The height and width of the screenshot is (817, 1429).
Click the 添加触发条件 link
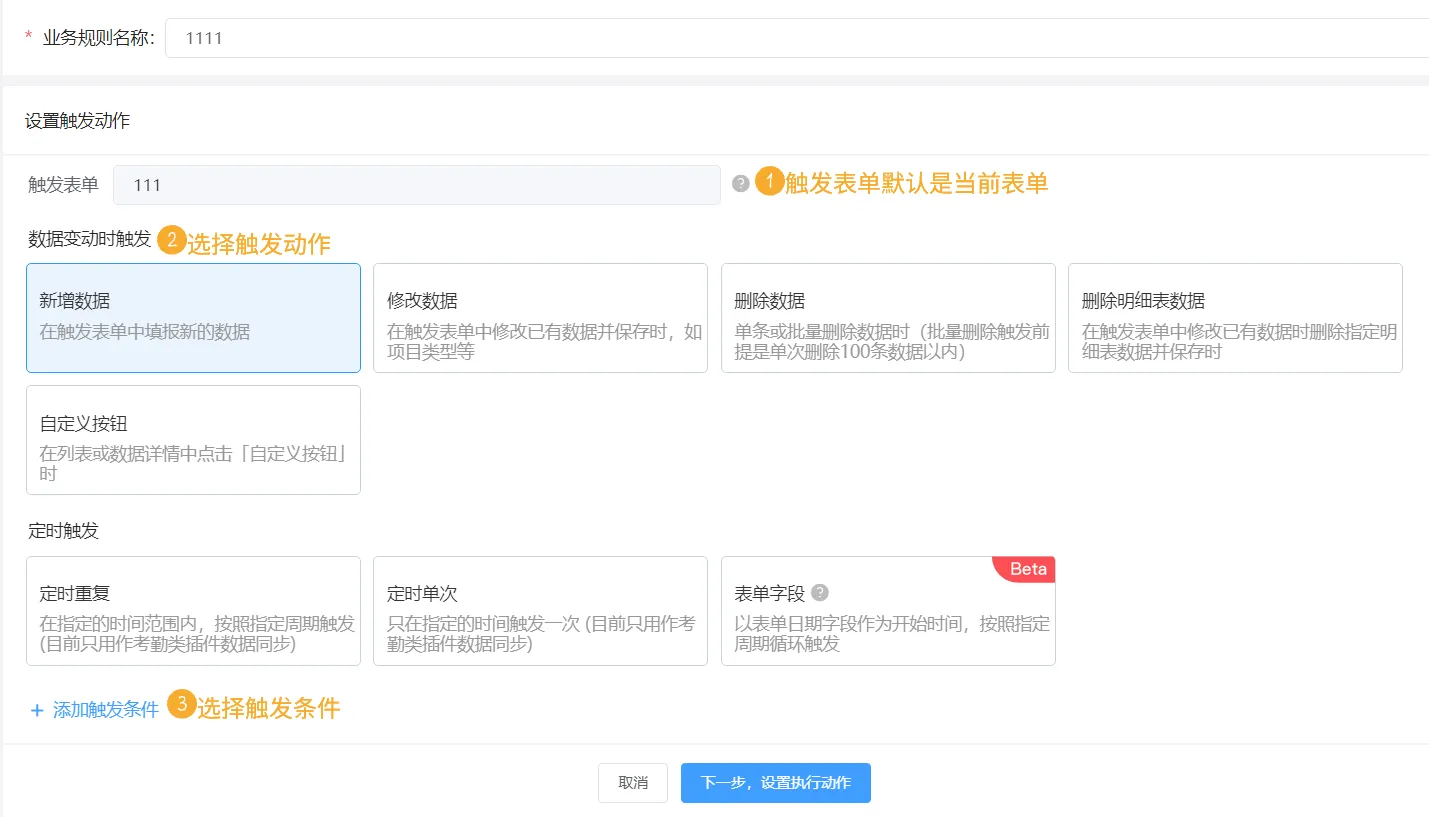[105, 711]
